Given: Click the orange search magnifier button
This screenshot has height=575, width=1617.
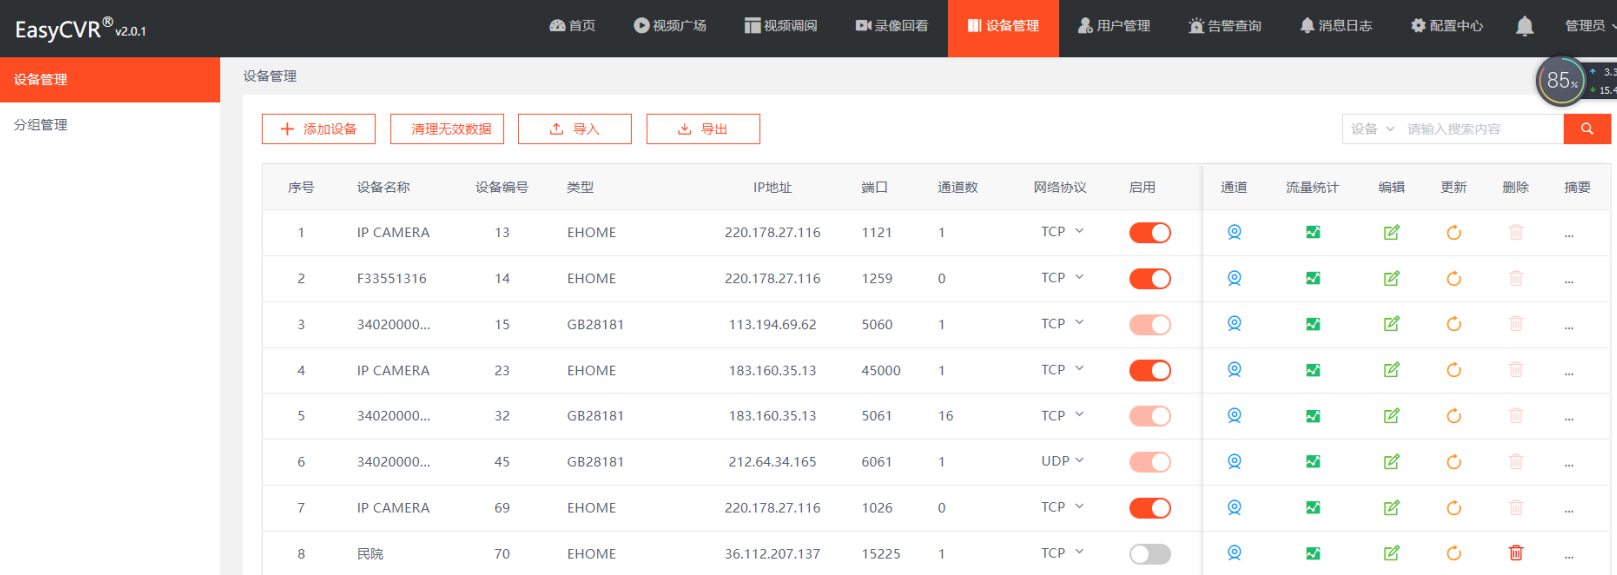Looking at the screenshot, I should click(1587, 129).
